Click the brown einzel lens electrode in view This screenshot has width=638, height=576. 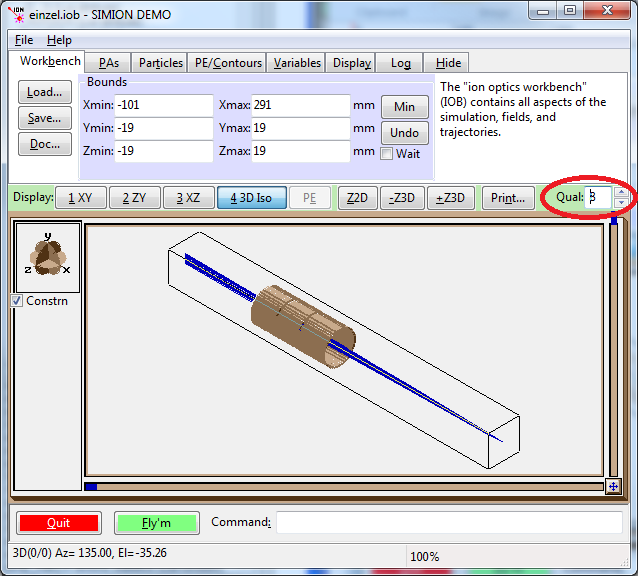[x=302, y=325]
